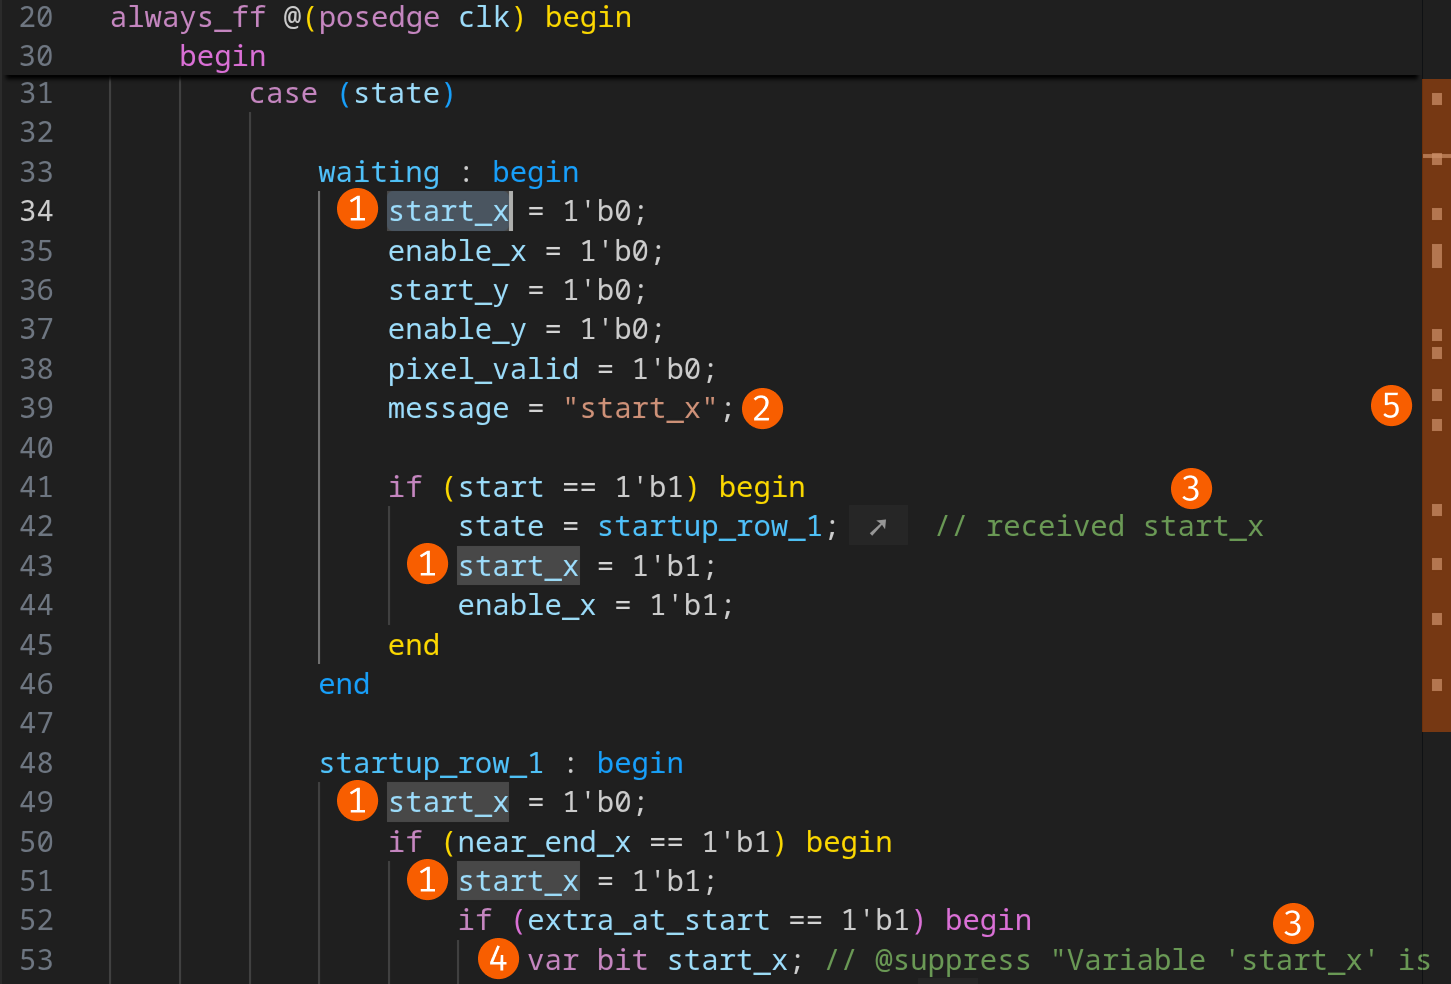Place cursor on start_x at line 34
Screen dimensions: 1451x984
(449, 212)
